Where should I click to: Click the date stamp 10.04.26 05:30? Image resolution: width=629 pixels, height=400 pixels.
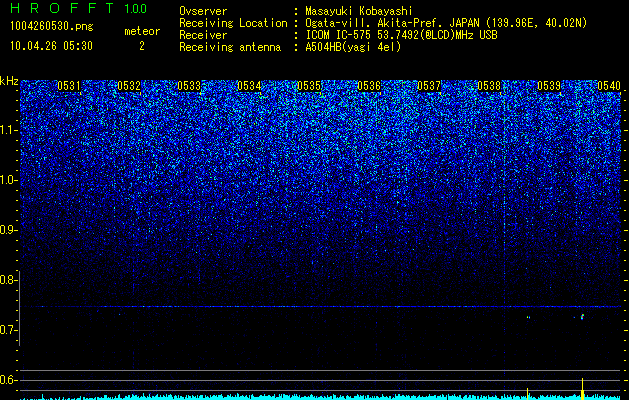[x=51, y=46]
